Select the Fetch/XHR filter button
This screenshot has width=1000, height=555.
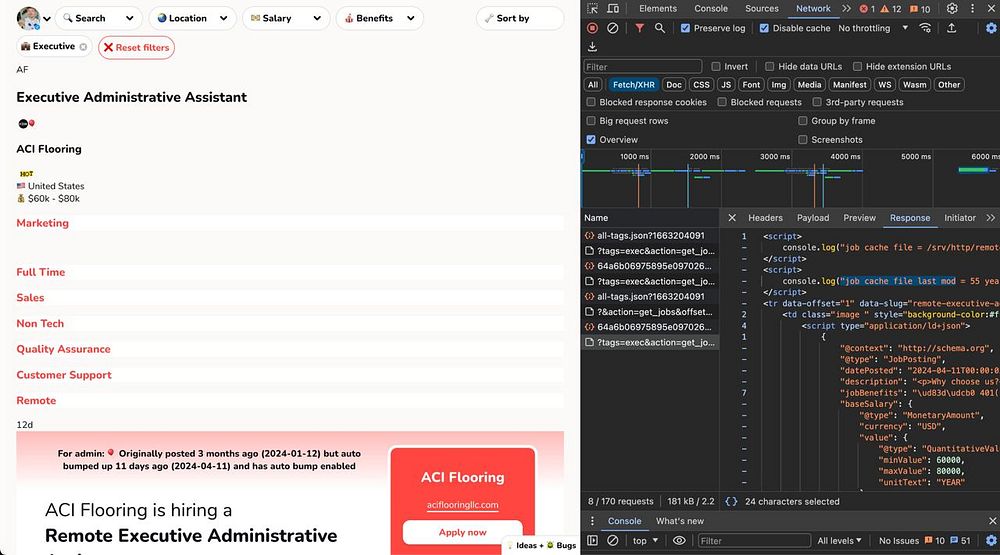pyautogui.click(x=633, y=84)
